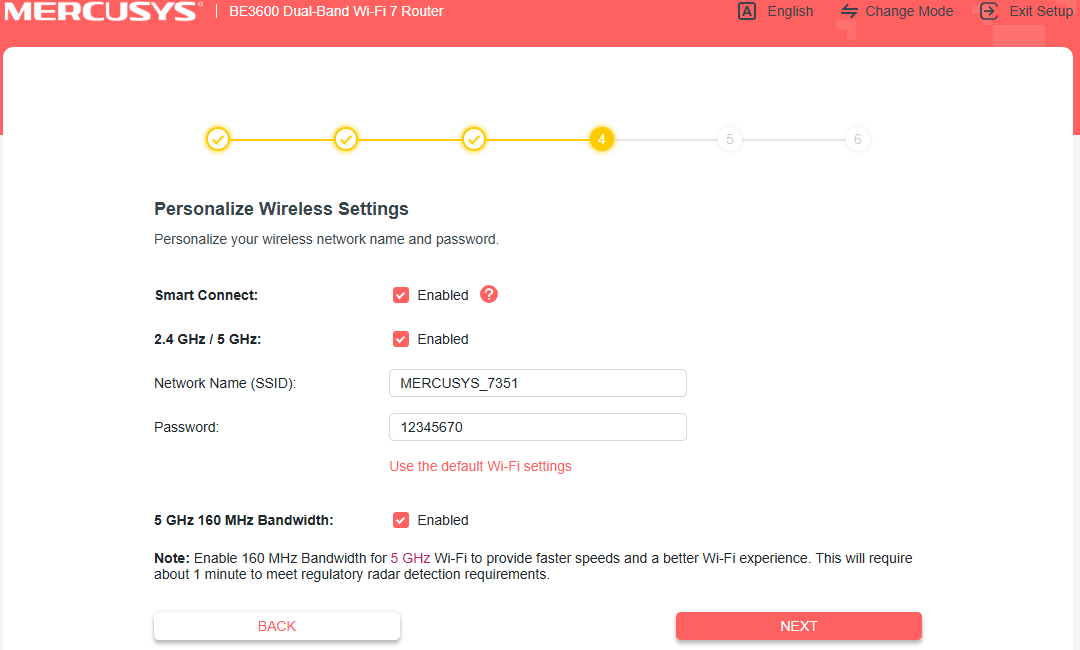Select the Network Name SSID field
This screenshot has width=1080, height=650.
(x=537, y=382)
